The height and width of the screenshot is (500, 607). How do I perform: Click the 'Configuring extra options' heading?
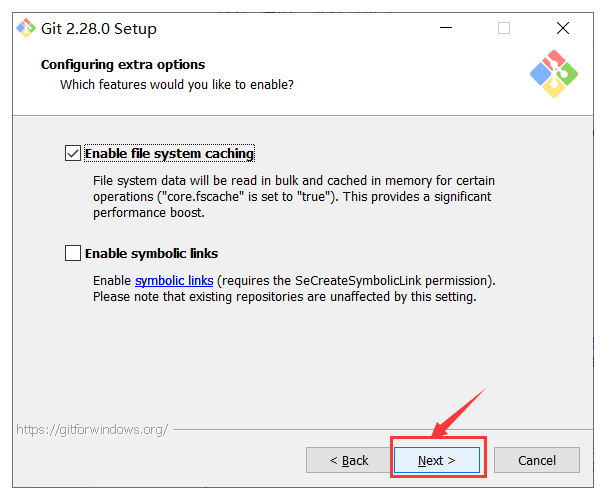[123, 65]
